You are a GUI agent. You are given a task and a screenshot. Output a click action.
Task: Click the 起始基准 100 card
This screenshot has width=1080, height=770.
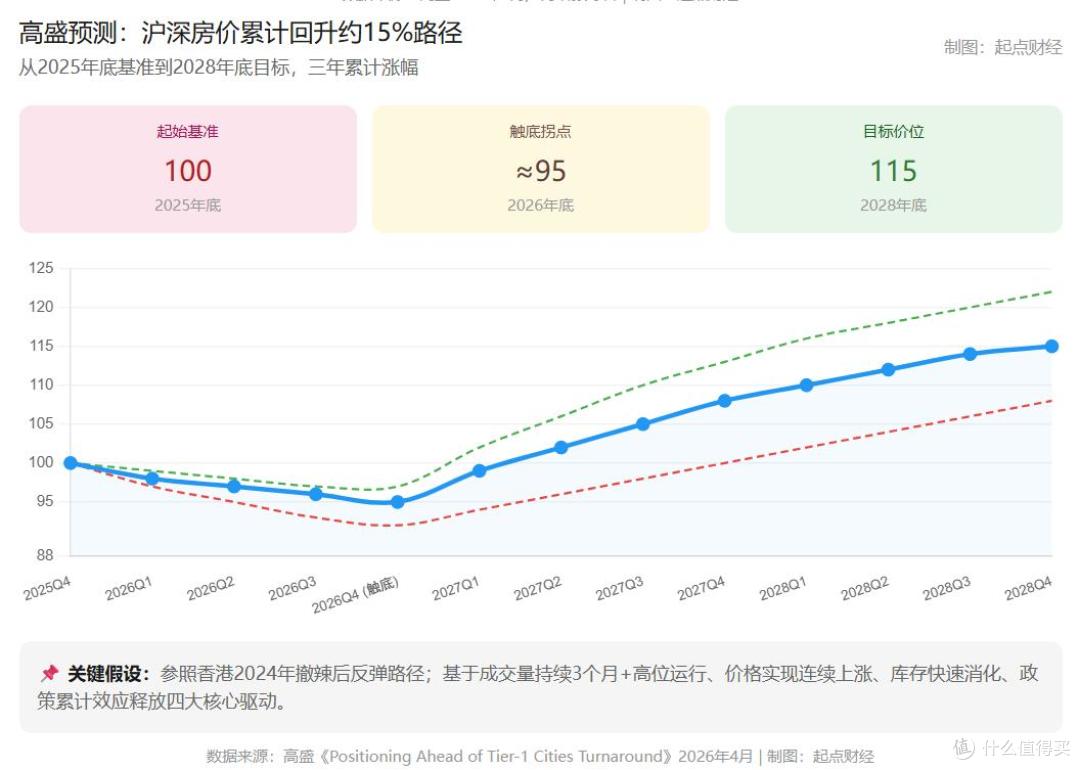pyautogui.click(x=188, y=169)
